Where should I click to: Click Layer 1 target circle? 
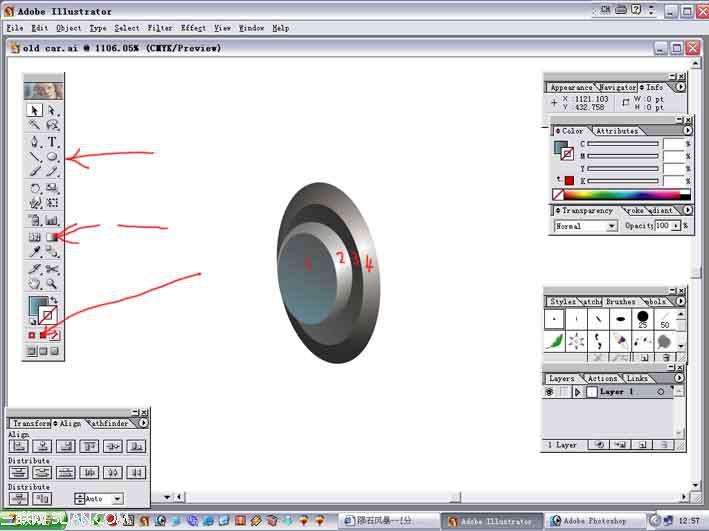(x=661, y=392)
